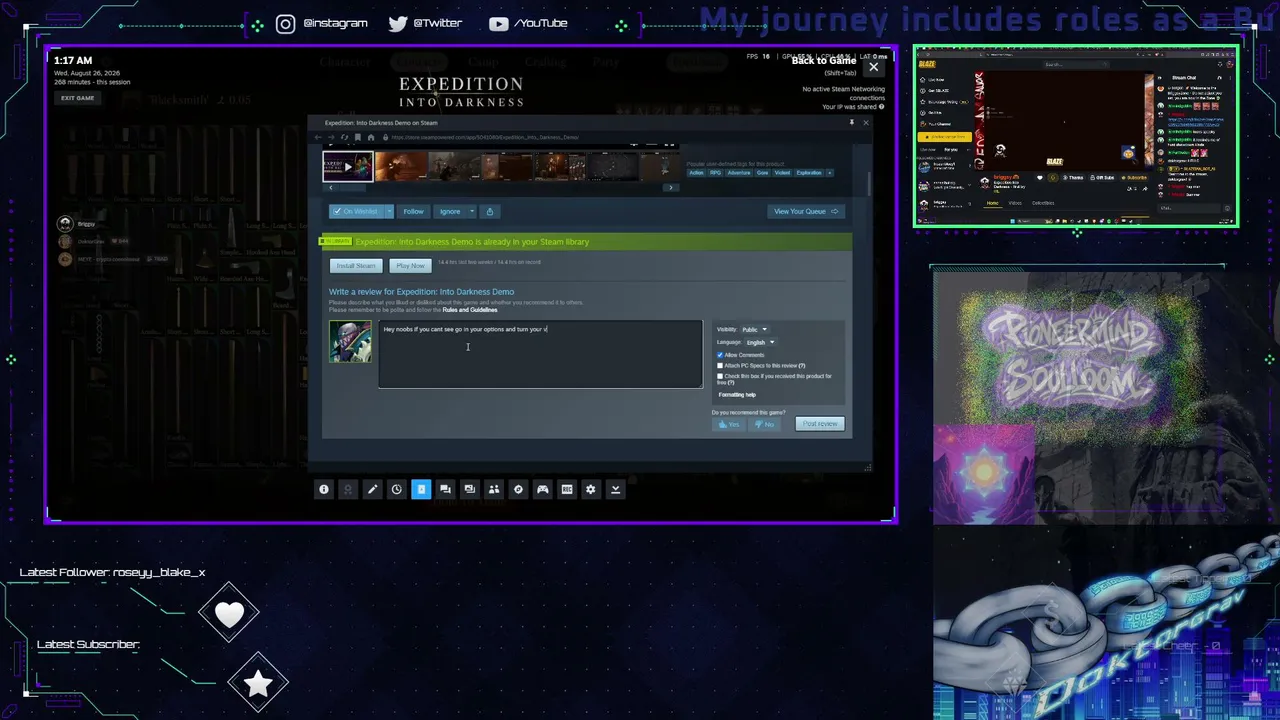Click the heart icon below Latest Follower
The height and width of the screenshot is (720, 1280).
[229, 615]
